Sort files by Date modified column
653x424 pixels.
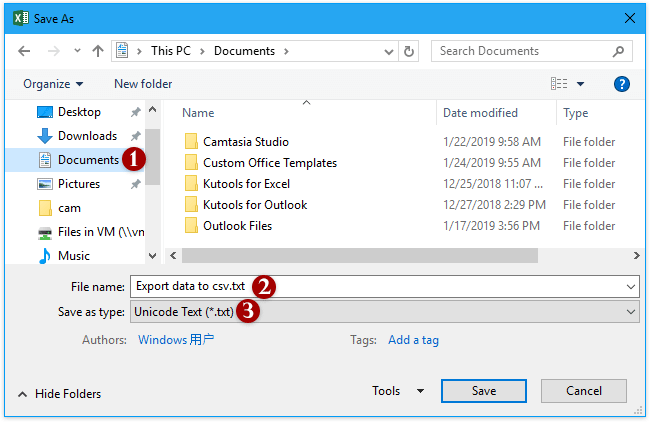pyautogui.click(x=480, y=113)
